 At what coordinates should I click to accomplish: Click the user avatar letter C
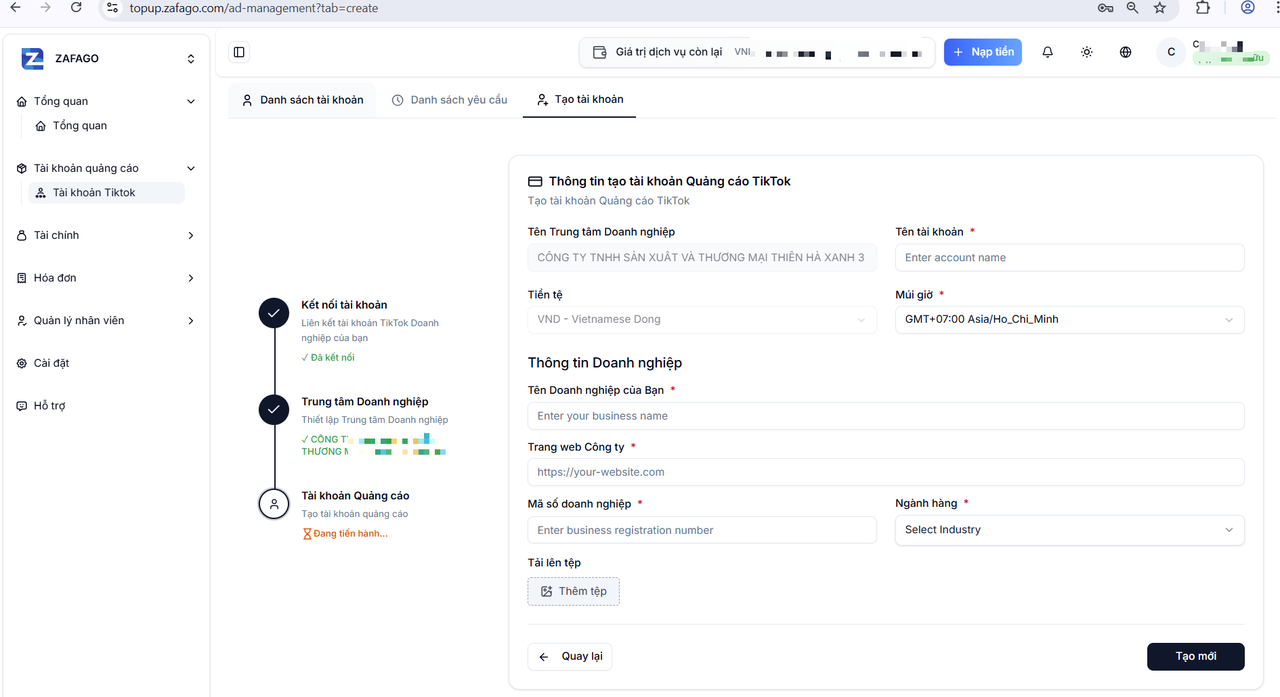coord(1171,52)
